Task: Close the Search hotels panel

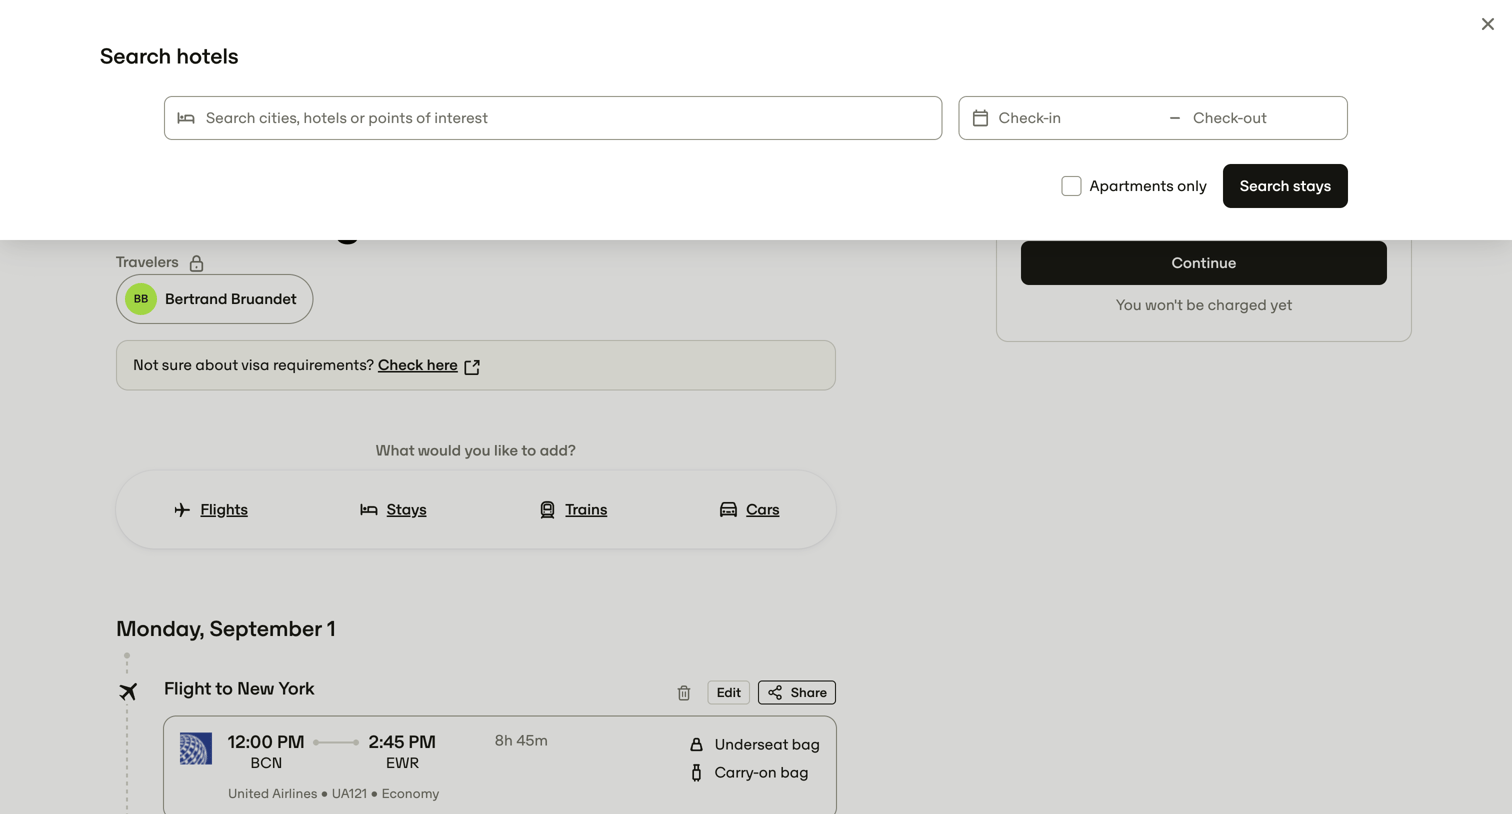Action: point(1487,24)
